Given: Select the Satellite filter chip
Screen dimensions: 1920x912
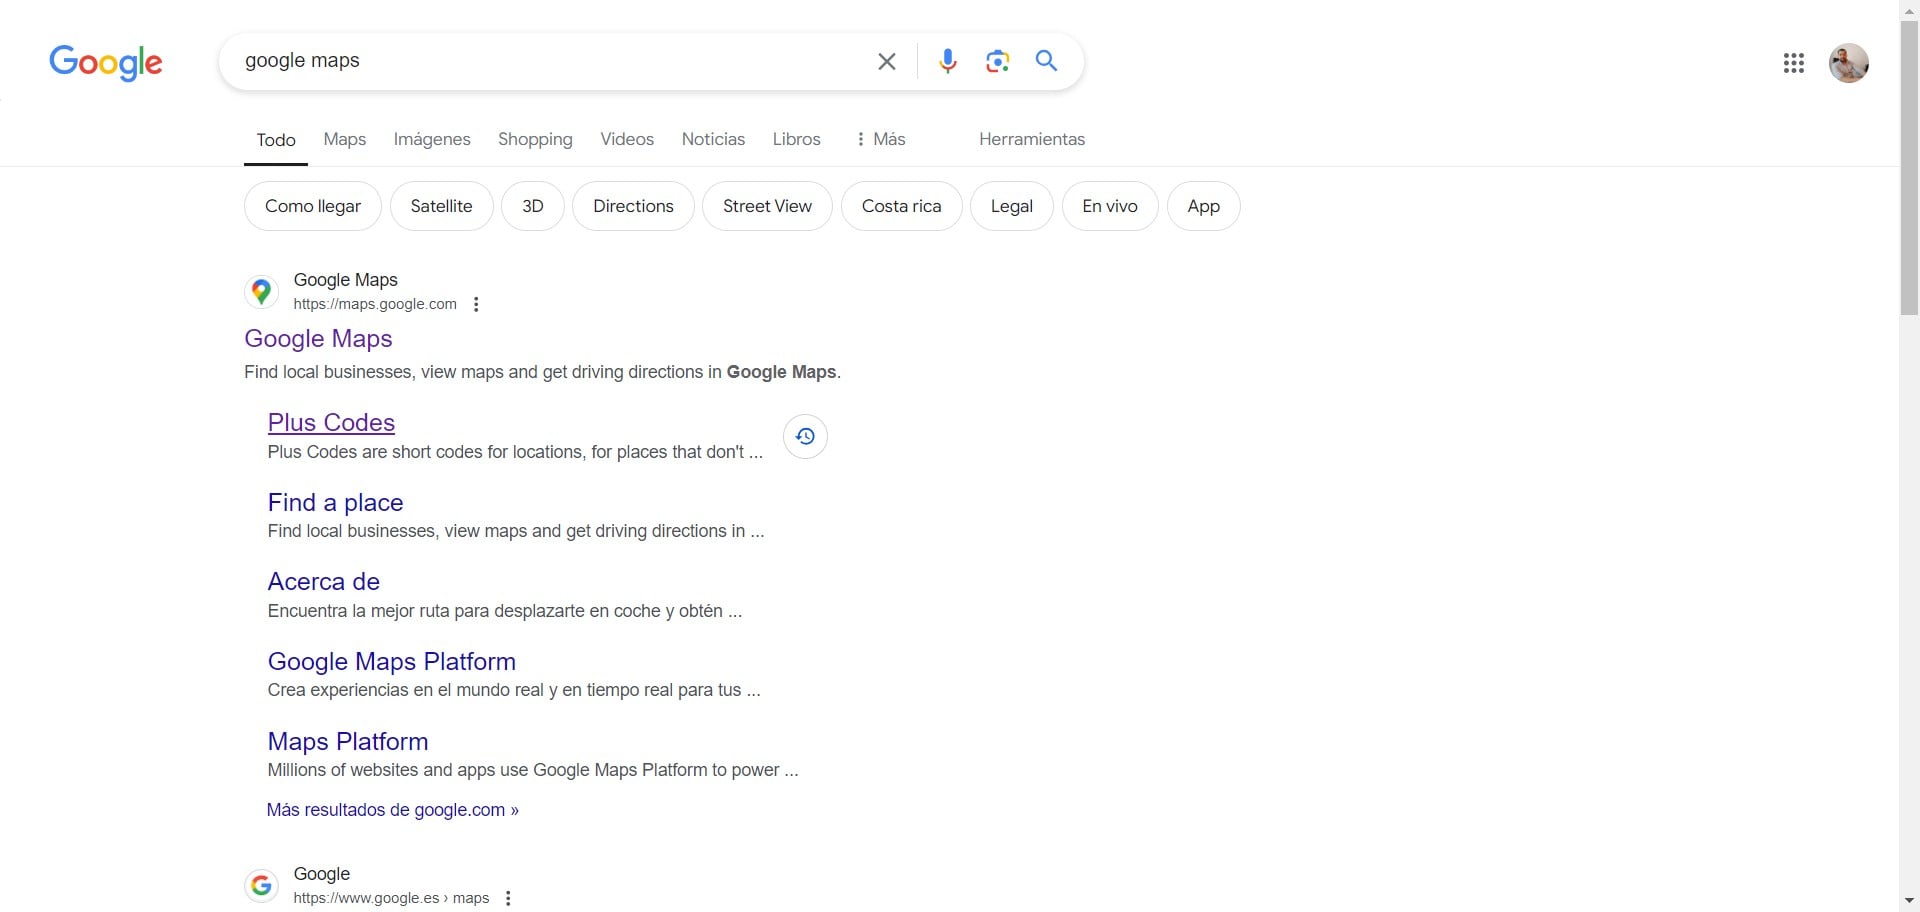Looking at the screenshot, I should click(x=441, y=206).
